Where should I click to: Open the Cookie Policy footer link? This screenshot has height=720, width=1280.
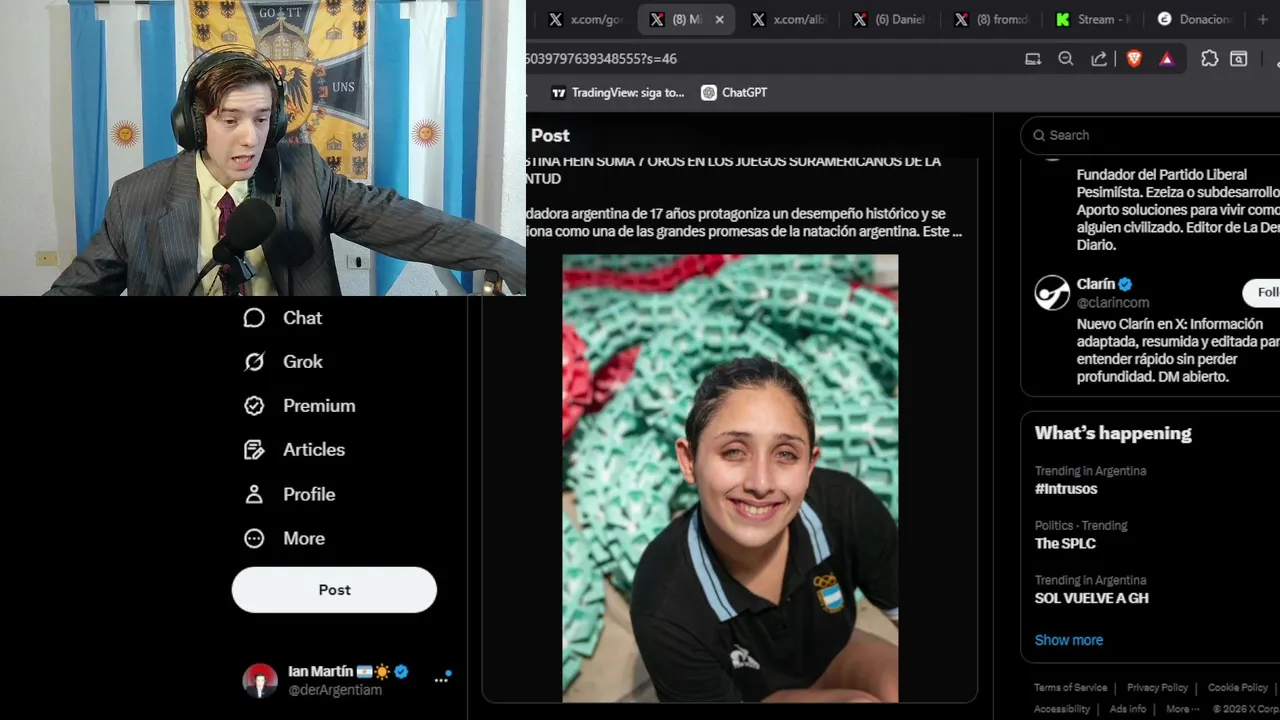(x=1238, y=688)
